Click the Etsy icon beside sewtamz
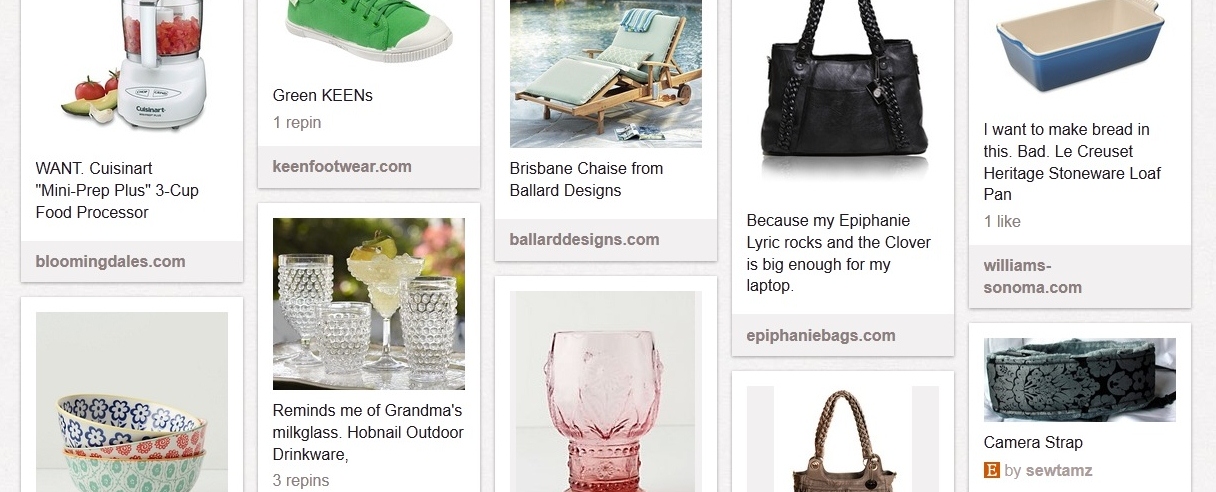The image size is (1216, 492). coord(992,470)
